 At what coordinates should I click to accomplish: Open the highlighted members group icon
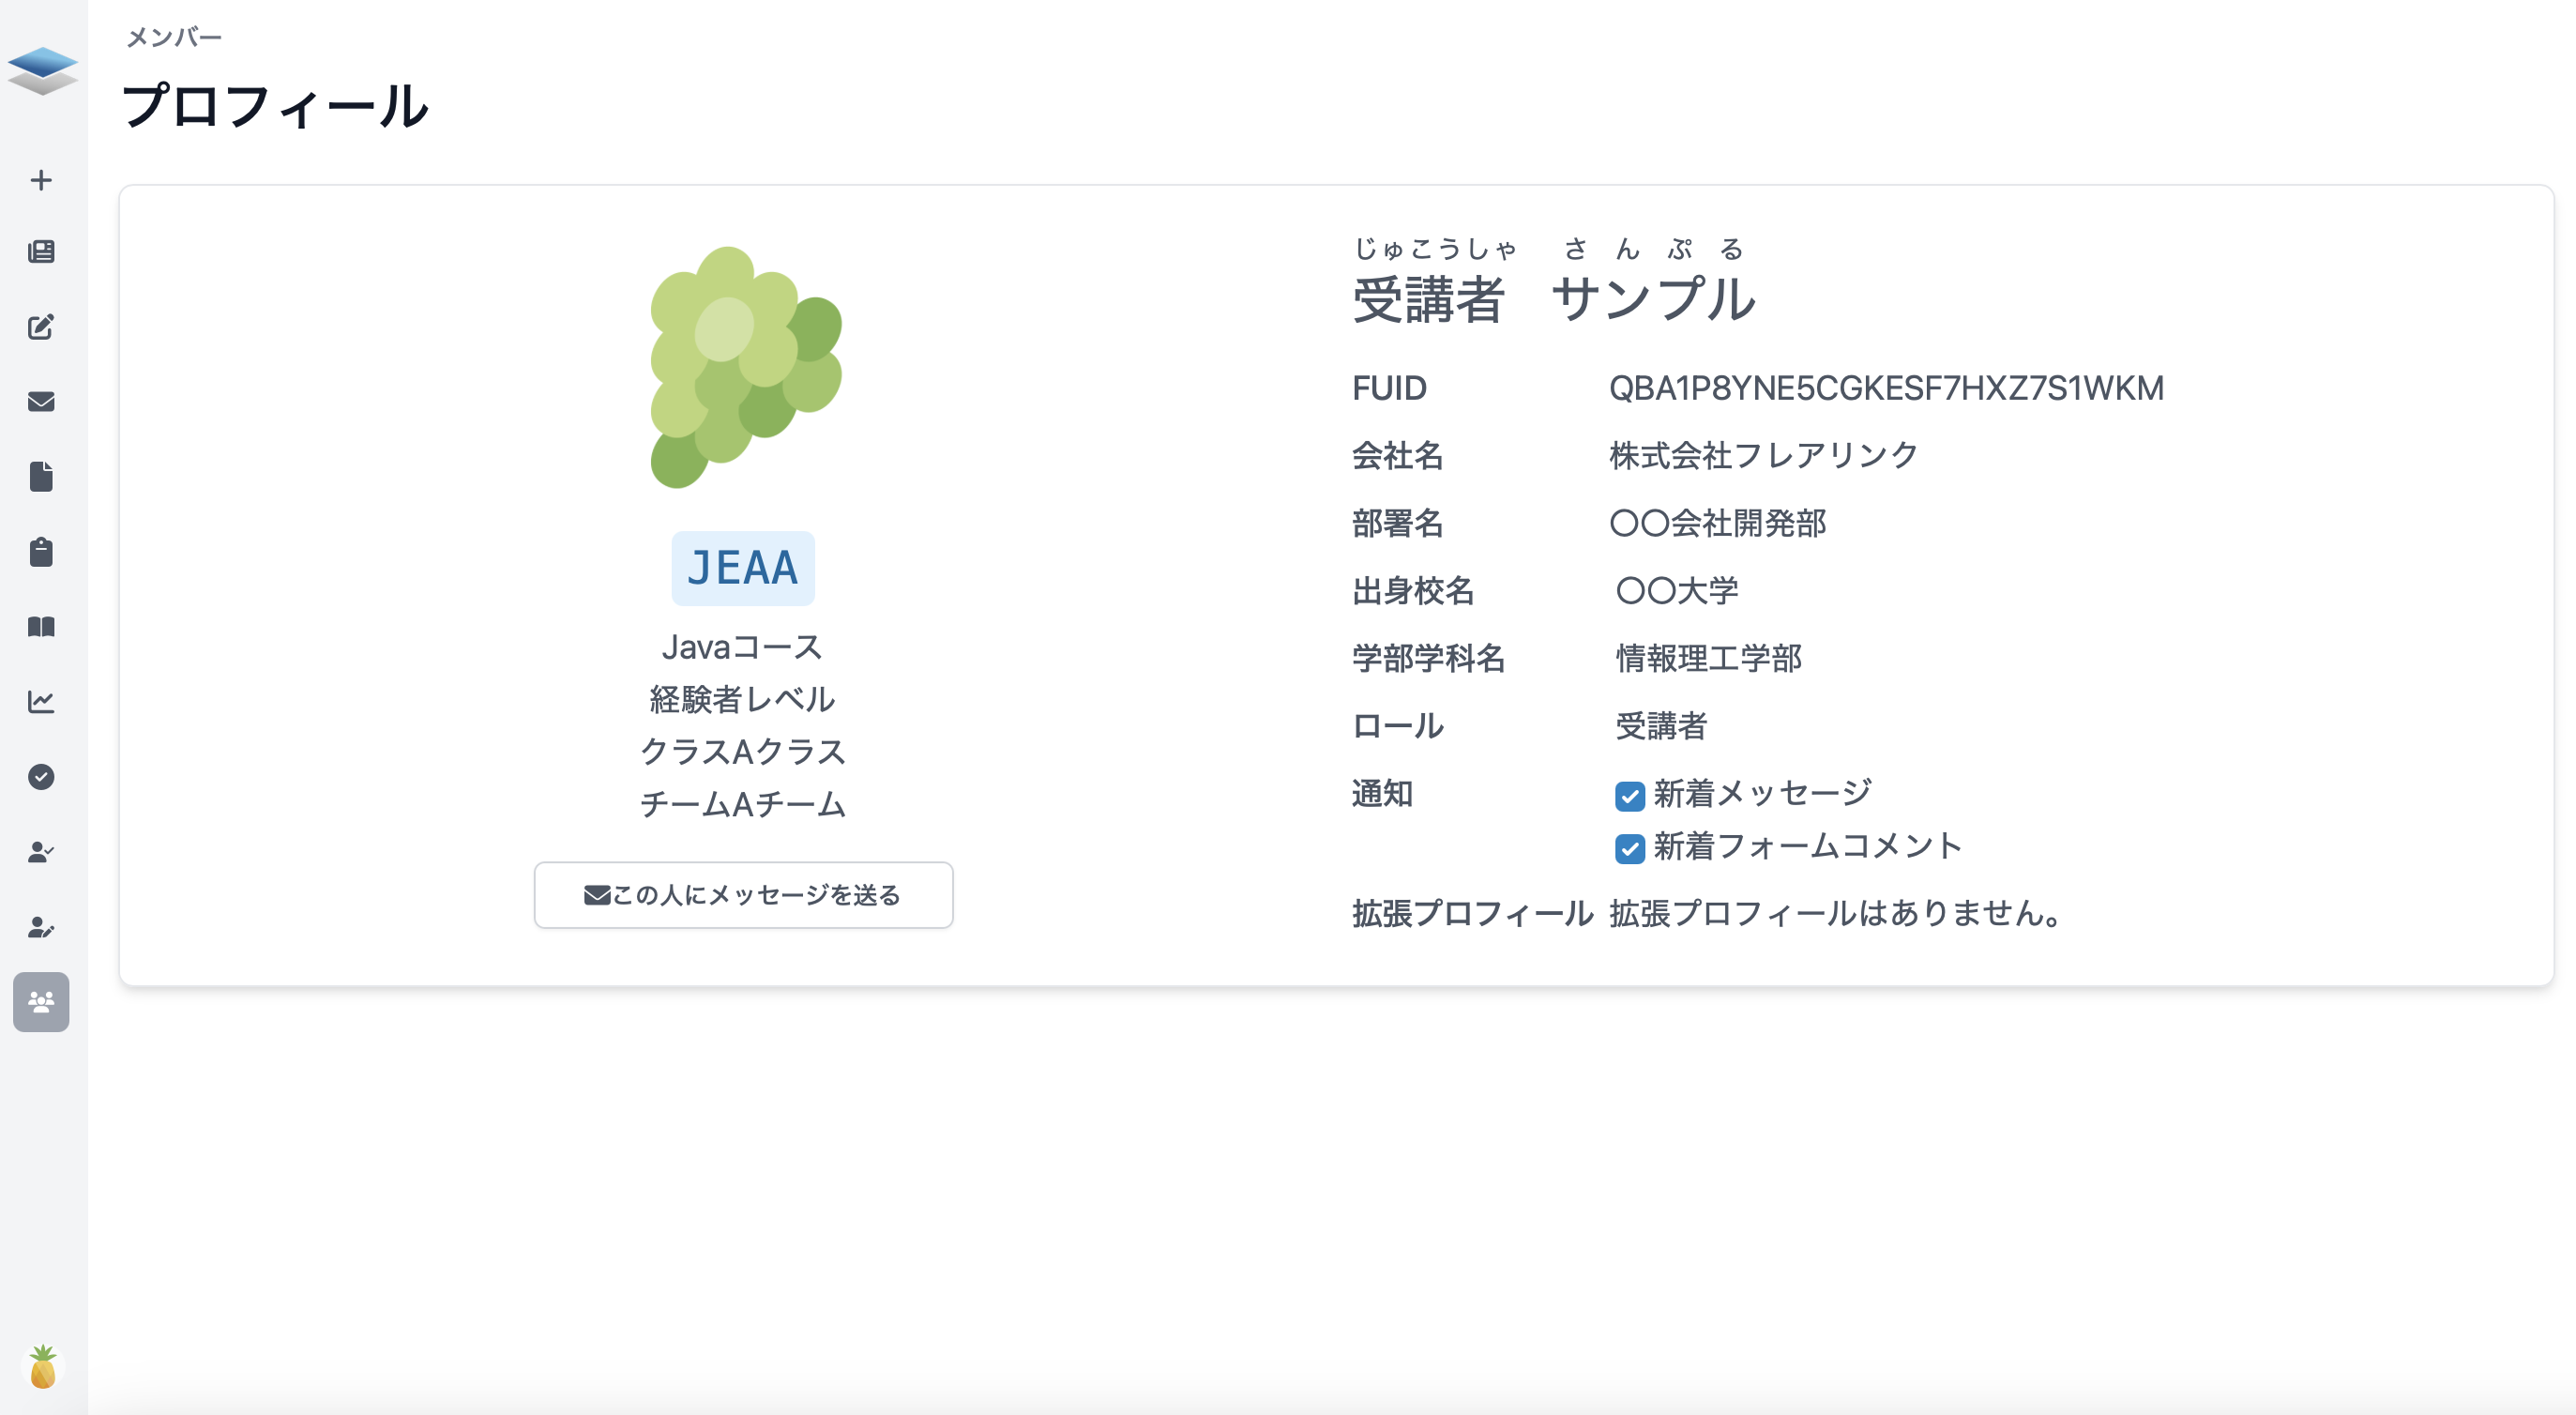pos(41,1002)
